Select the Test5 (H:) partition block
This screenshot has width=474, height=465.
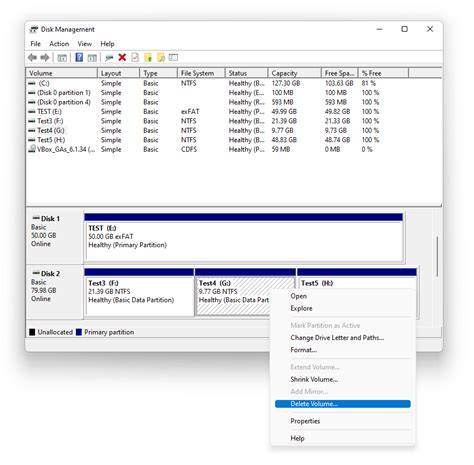point(357,279)
